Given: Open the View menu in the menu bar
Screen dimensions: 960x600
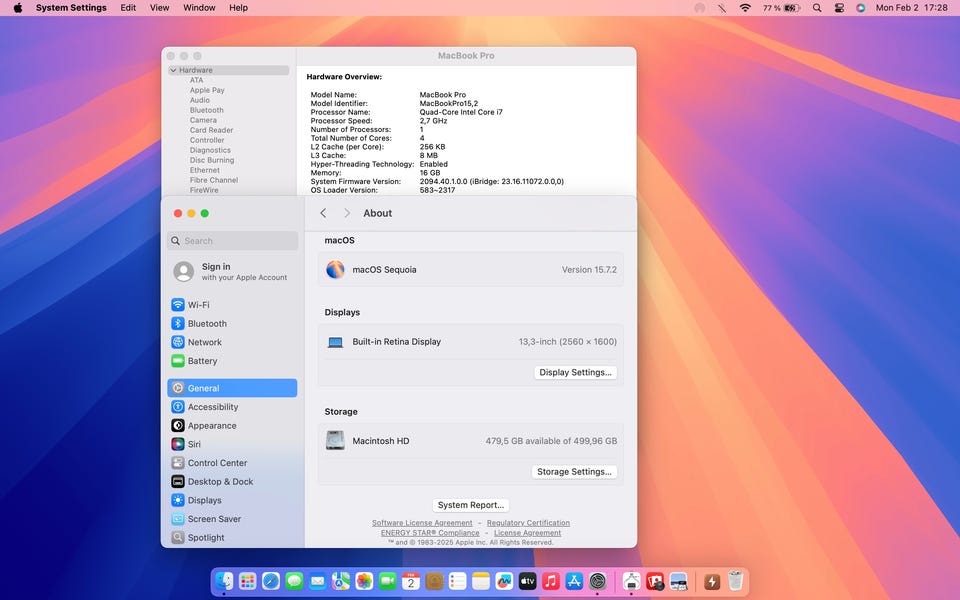Looking at the screenshot, I should 159,8.
